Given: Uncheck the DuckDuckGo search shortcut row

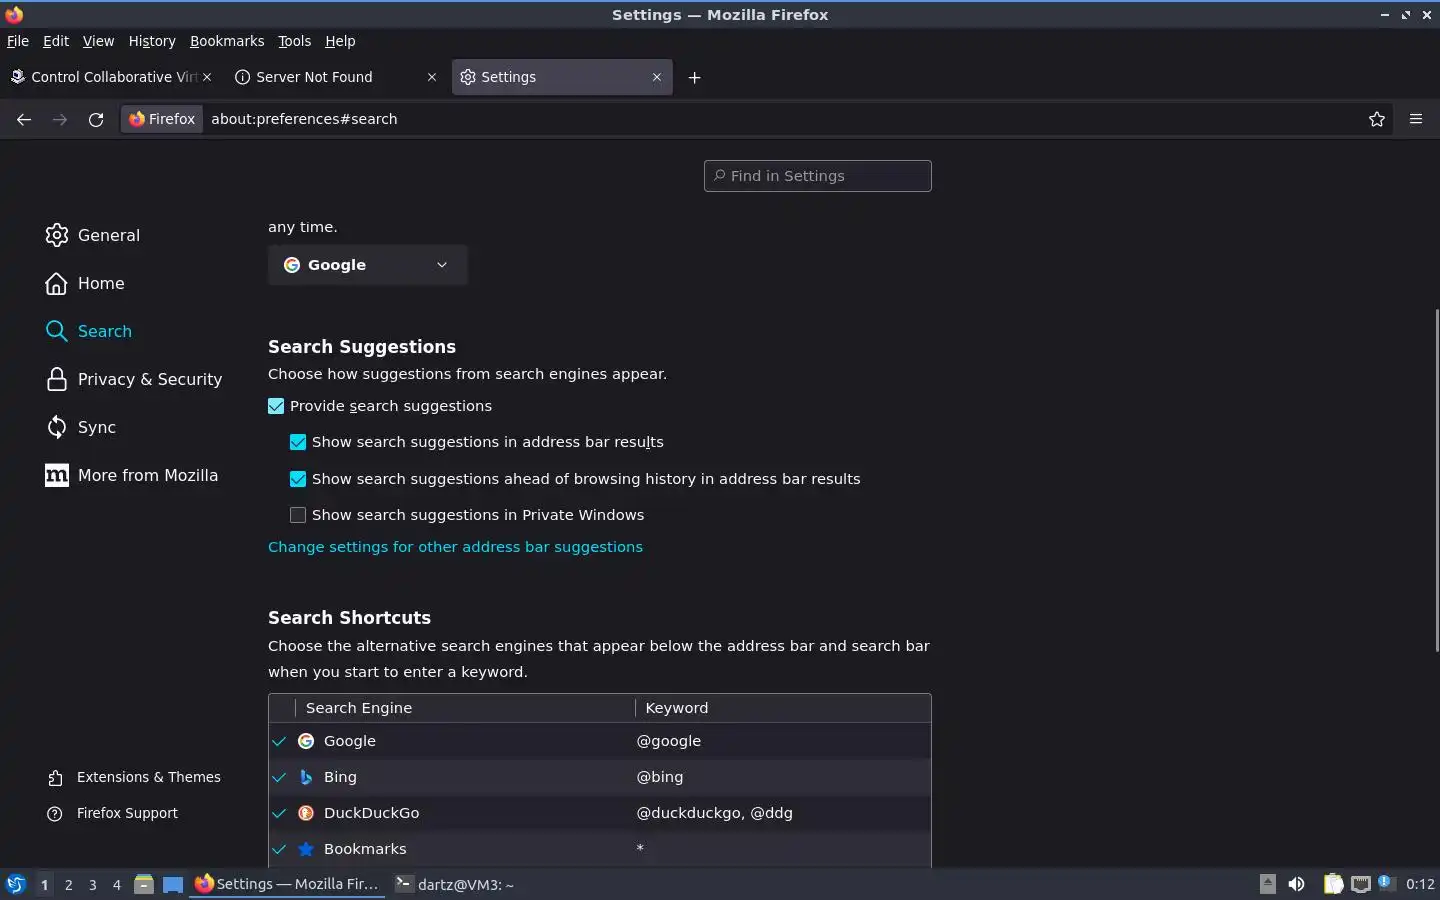Looking at the screenshot, I should pyautogui.click(x=279, y=813).
